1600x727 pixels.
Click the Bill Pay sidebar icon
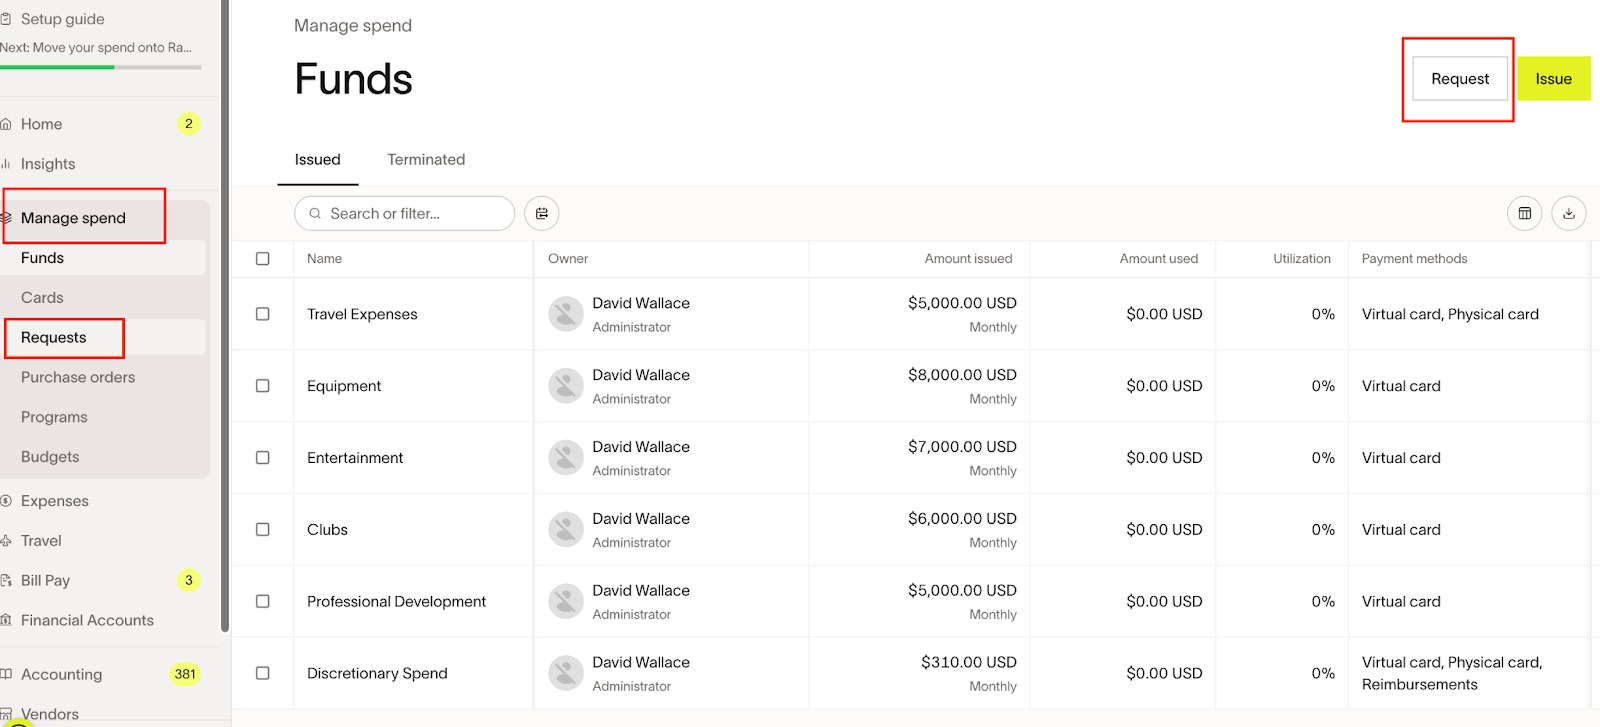(6, 580)
